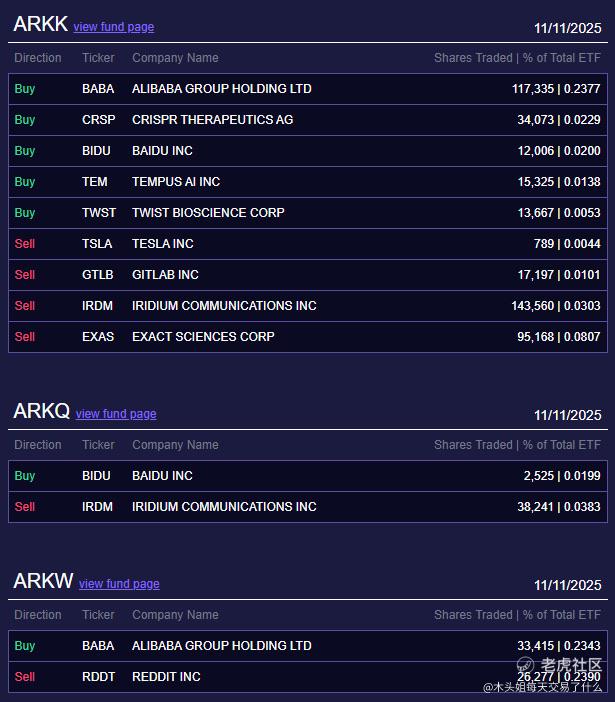Click the ARKK fund title heading

[x=41, y=24]
